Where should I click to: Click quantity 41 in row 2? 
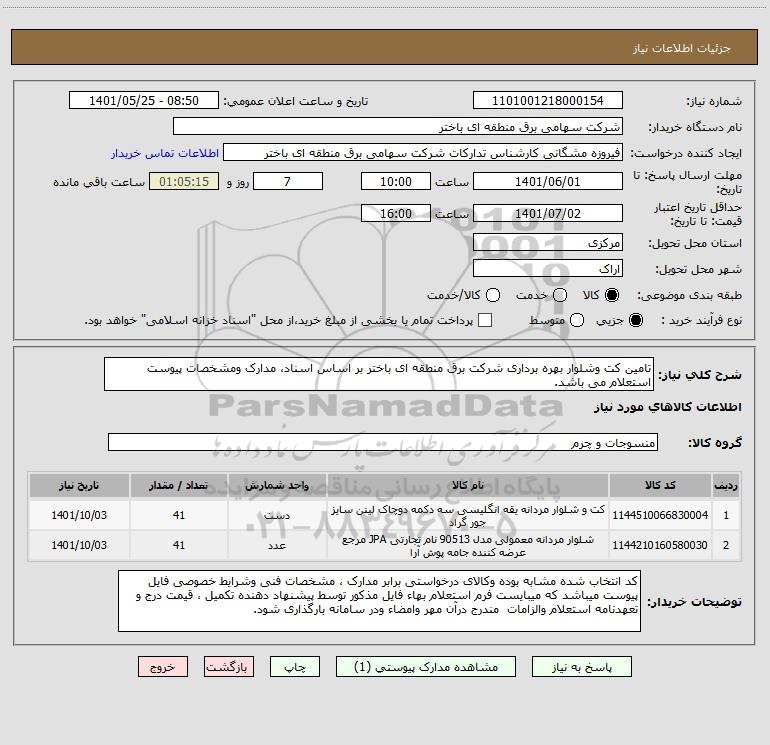pos(178,545)
